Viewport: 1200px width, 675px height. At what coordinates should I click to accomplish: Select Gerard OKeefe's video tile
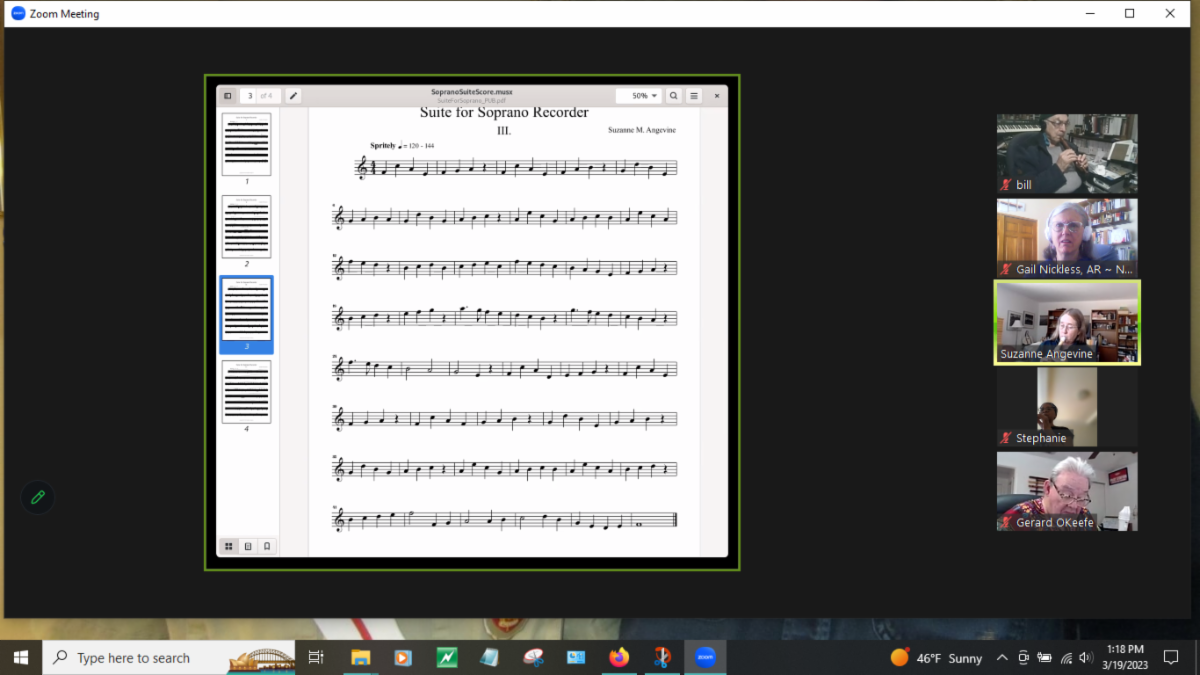pyautogui.click(x=1067, y=491)
